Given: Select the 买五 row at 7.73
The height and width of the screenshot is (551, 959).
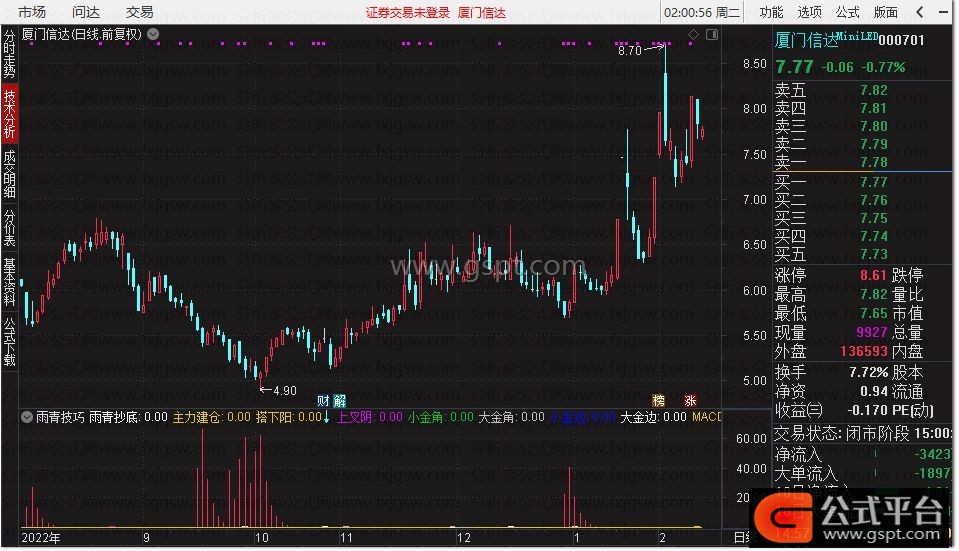Looking at the screenshot, I should (x=863, y=254).
